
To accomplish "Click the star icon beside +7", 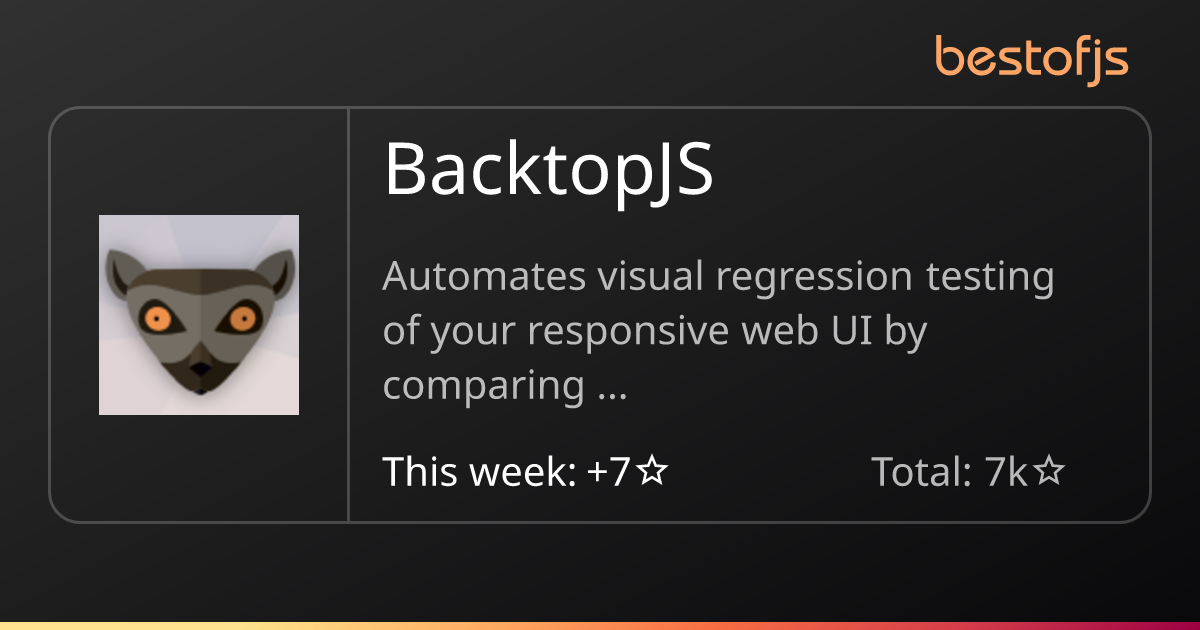I will pos(652,471).
